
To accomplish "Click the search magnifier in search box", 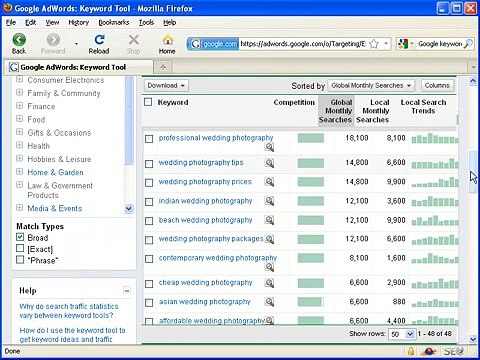I will coord(468,44).
